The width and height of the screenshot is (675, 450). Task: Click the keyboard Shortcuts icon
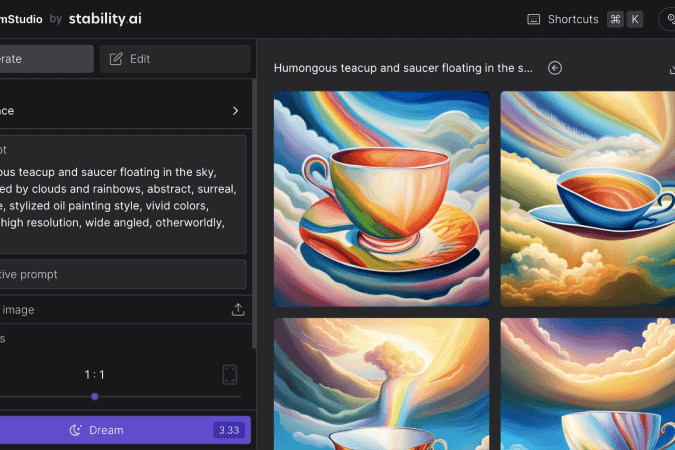tap(534, 19)
